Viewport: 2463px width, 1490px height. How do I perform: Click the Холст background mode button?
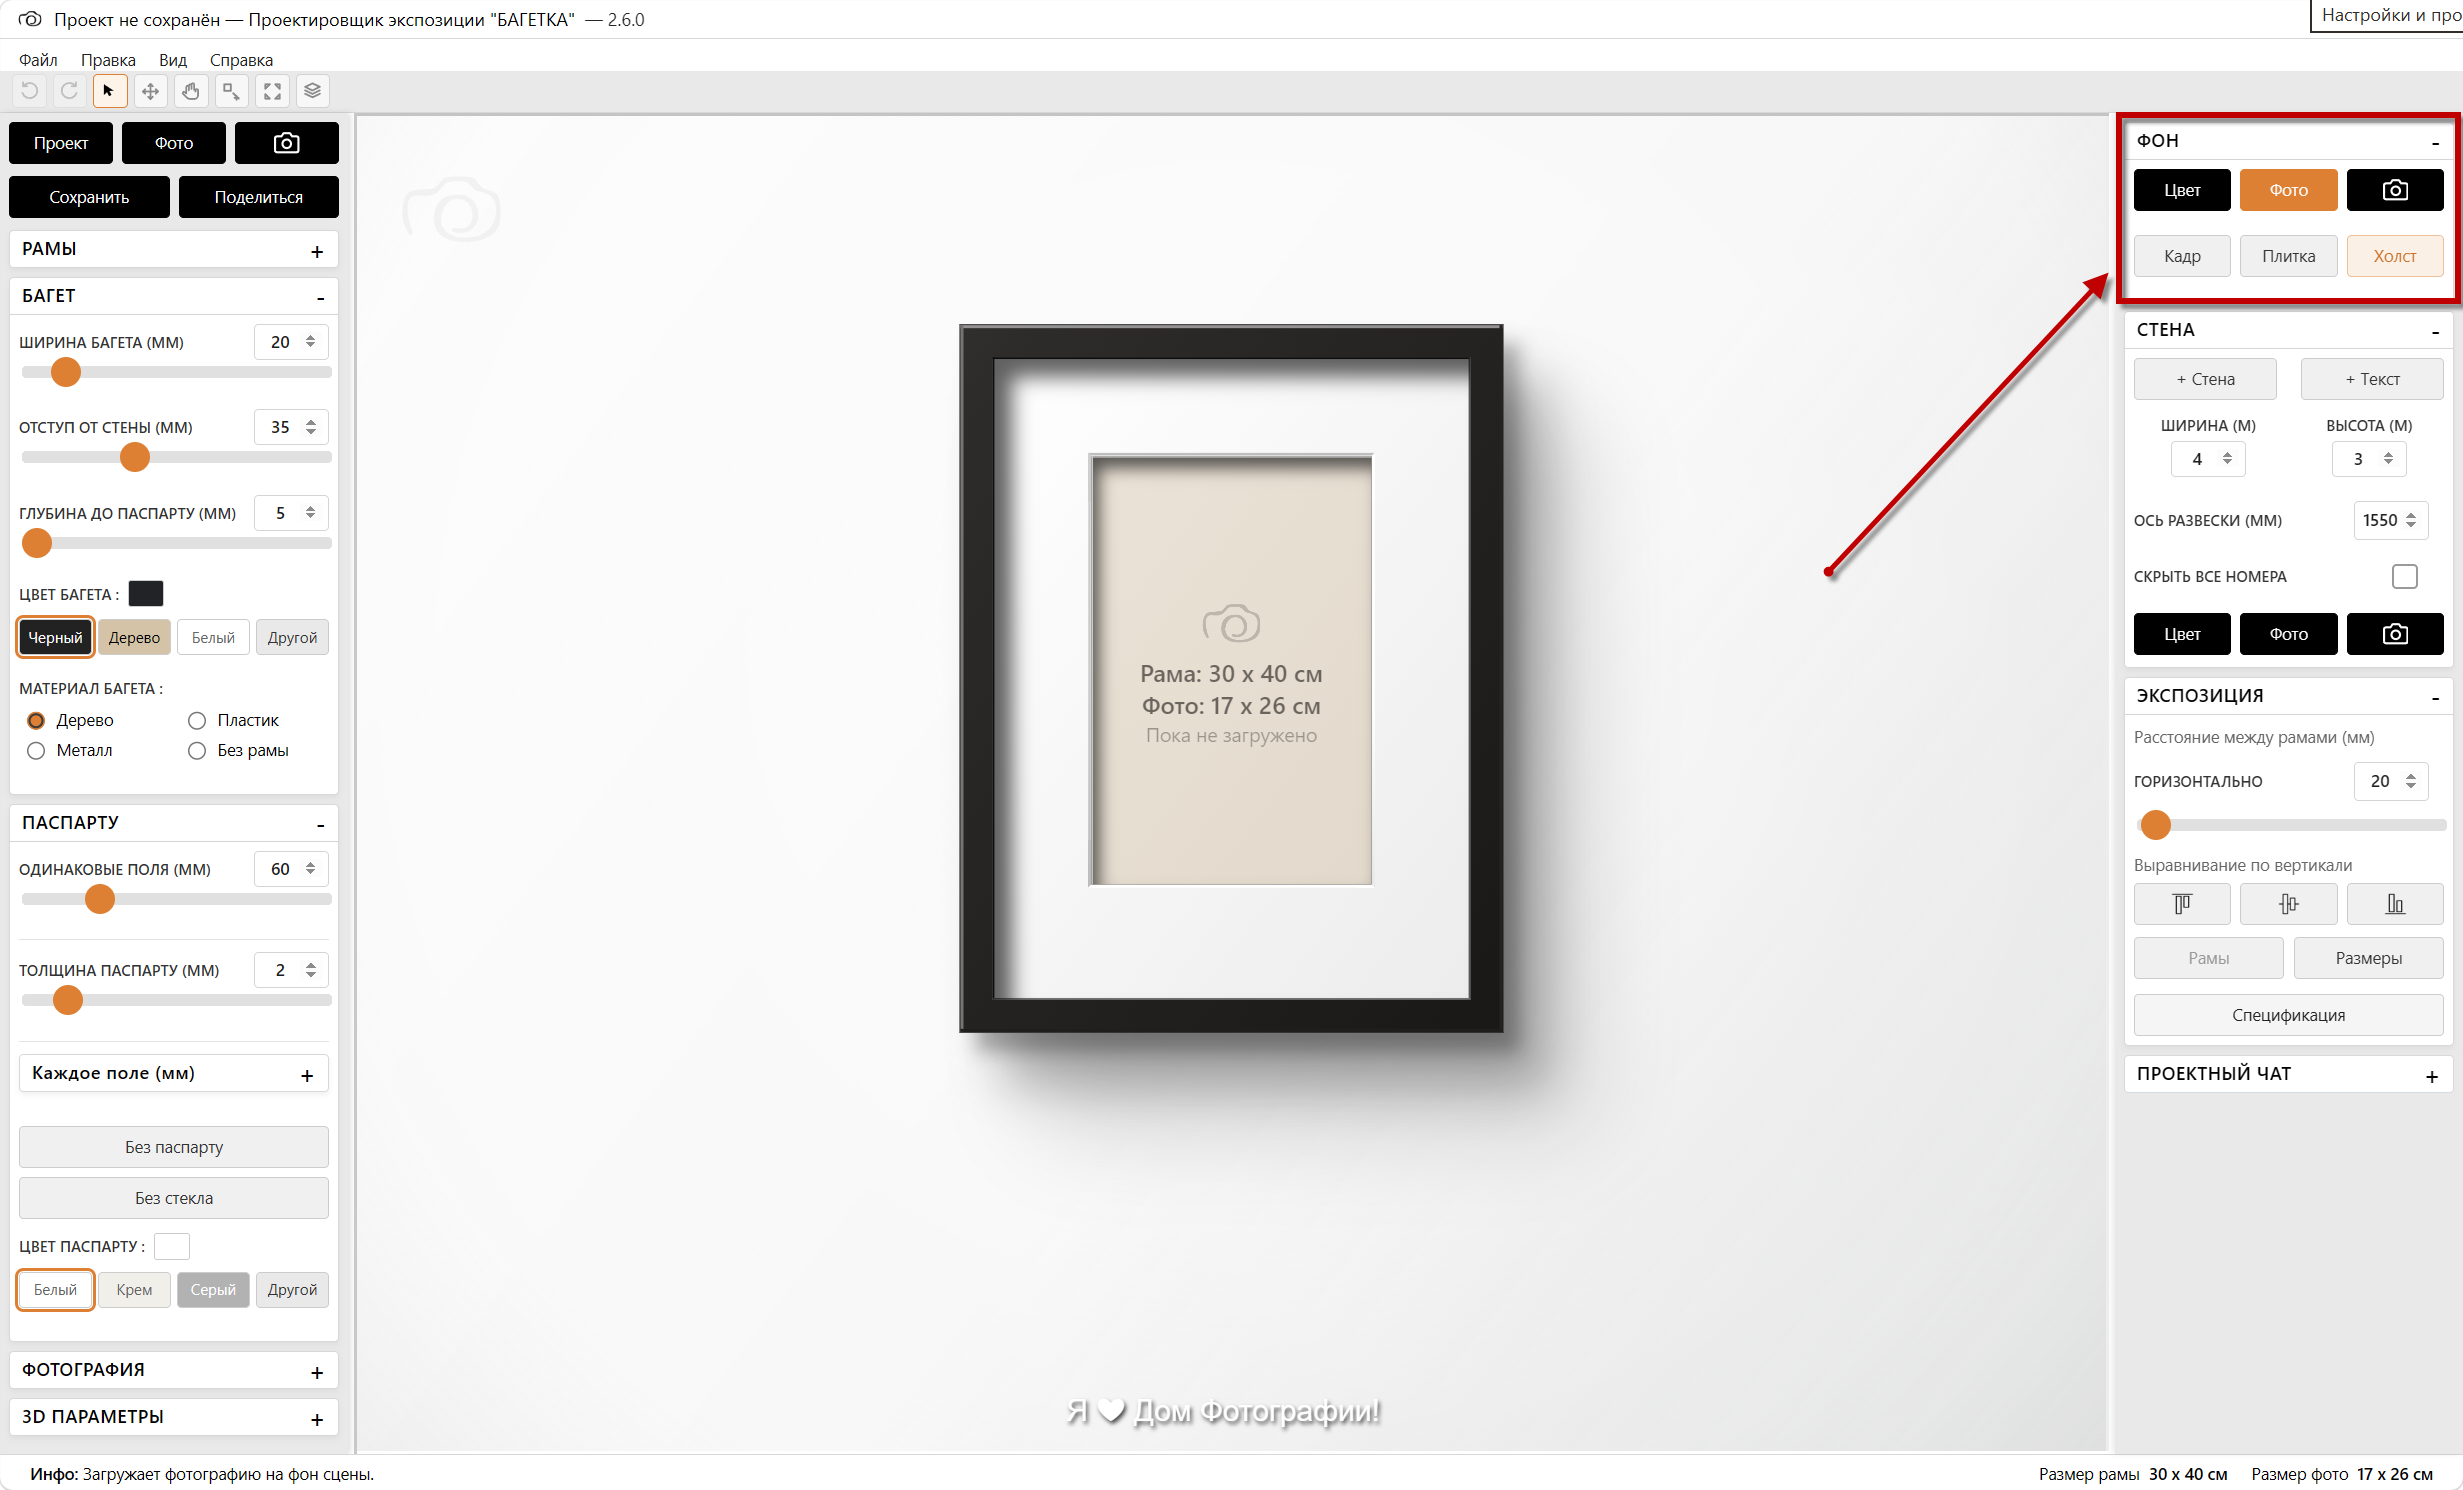[2395, 256]
